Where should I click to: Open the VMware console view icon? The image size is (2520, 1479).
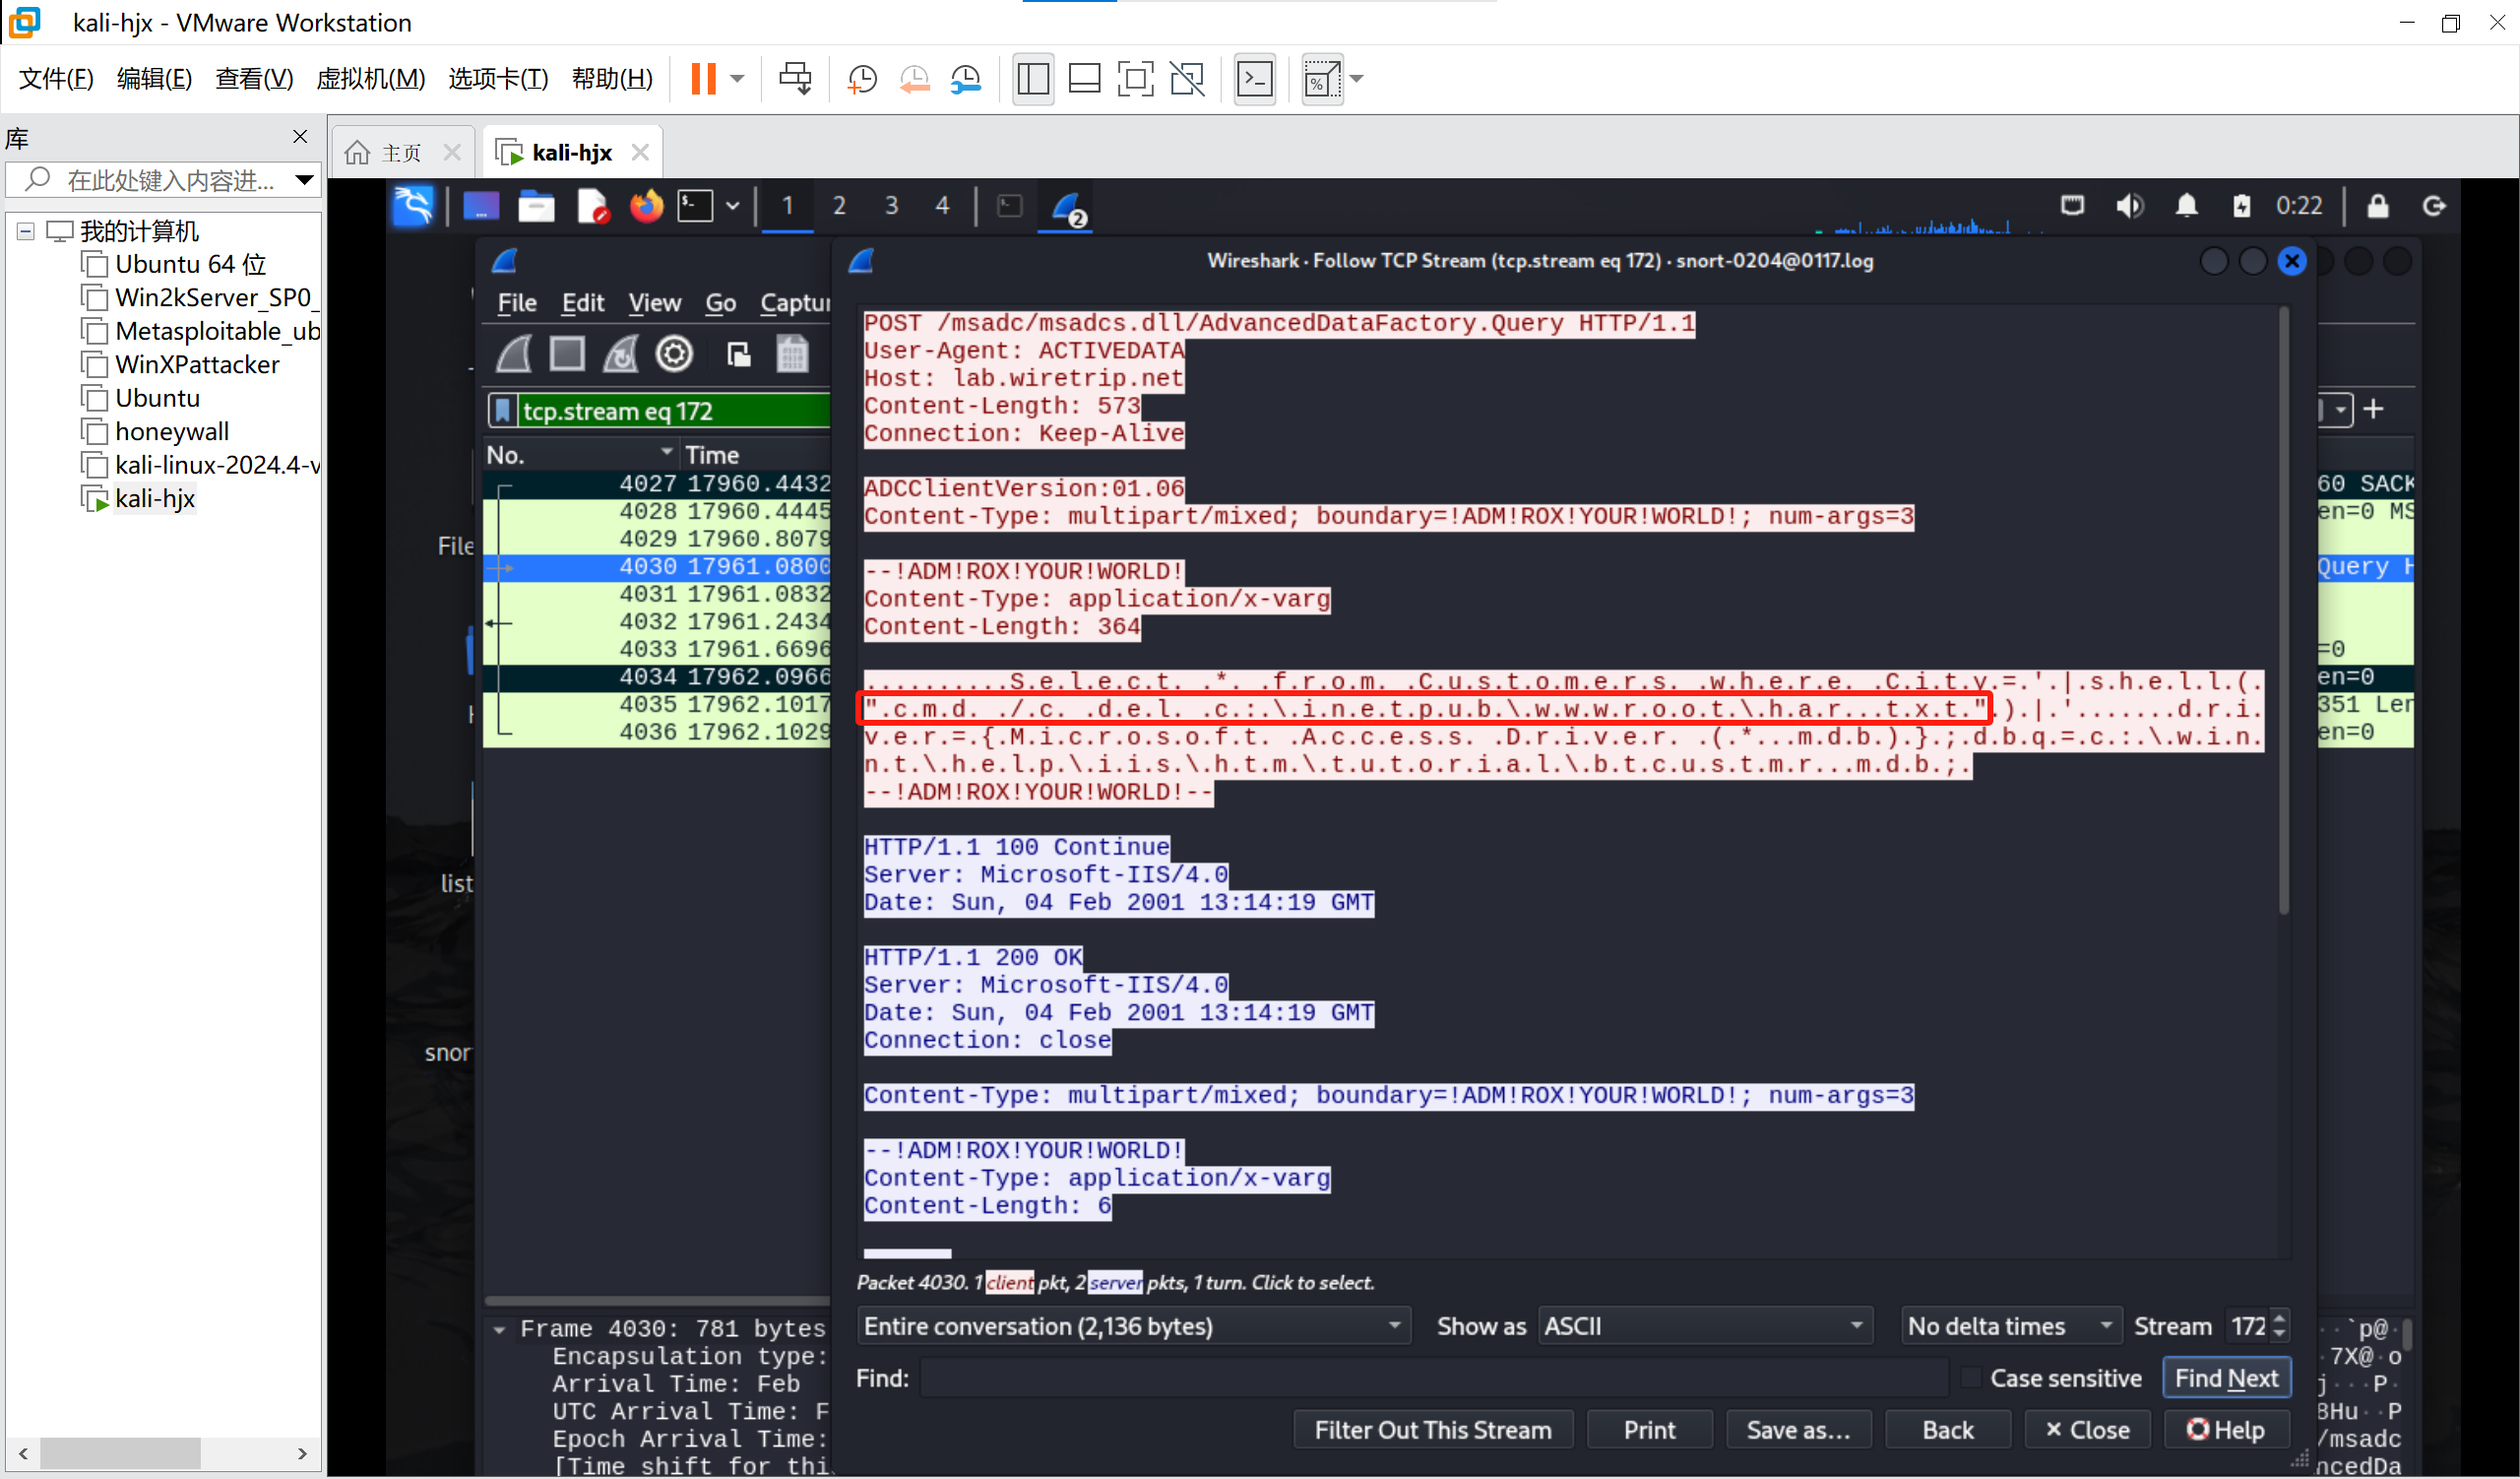[1254, 78]
